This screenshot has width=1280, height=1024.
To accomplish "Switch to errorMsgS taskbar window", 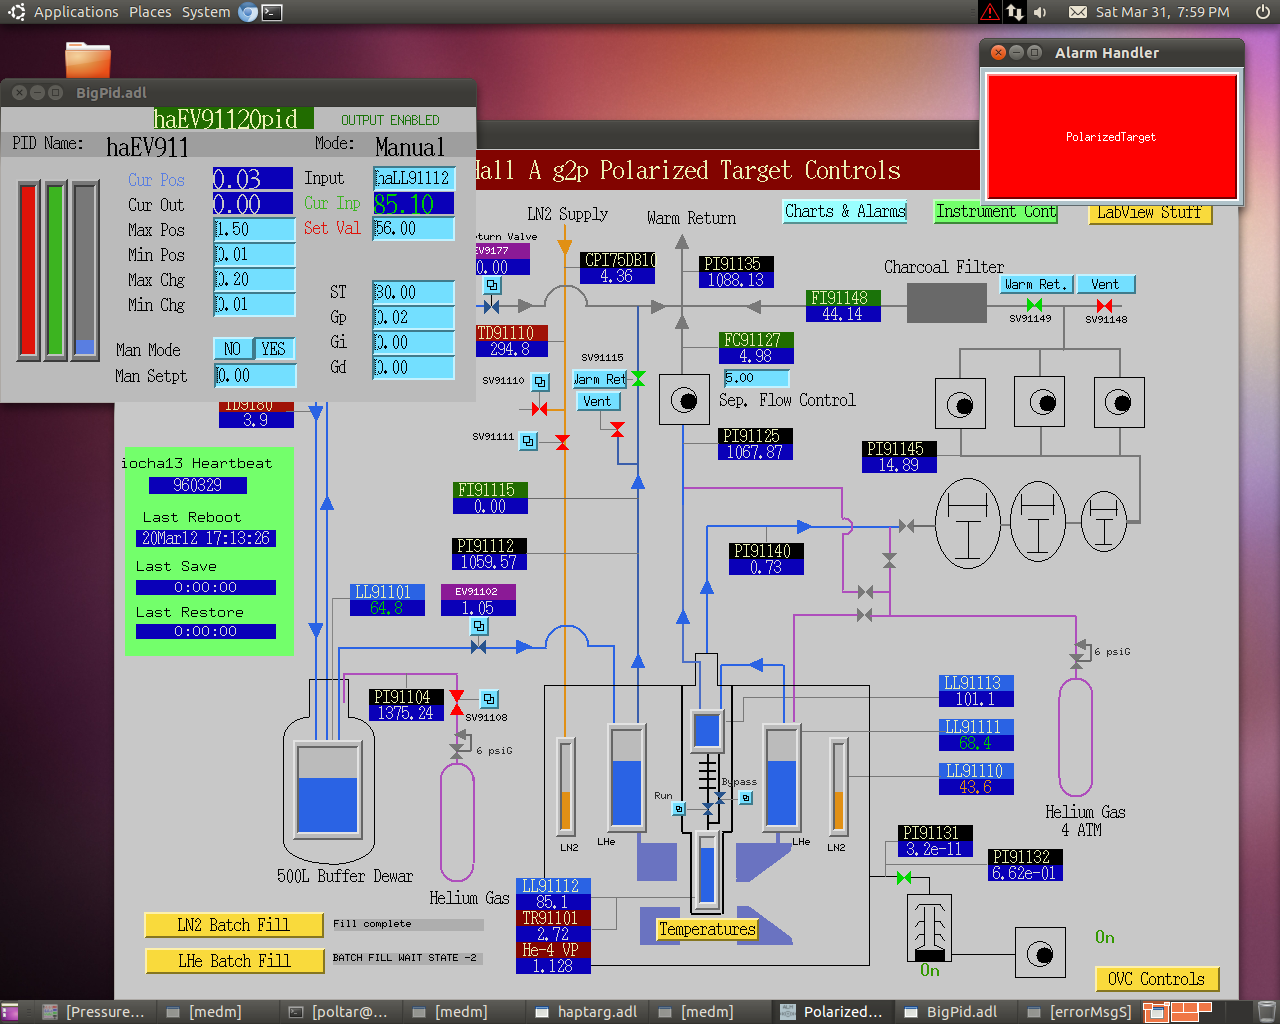I will pos(1080,1012).
